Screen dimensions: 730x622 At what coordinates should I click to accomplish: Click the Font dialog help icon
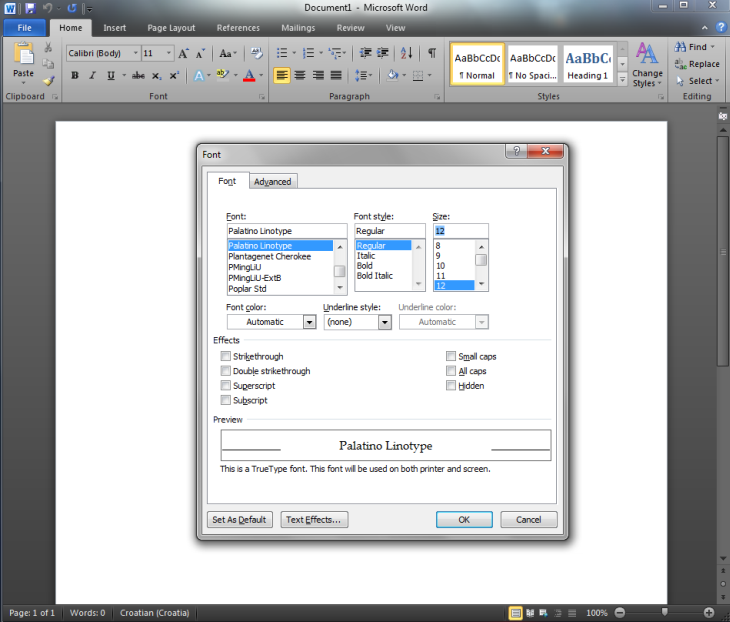pyautogui.click(x=516, y=153)
